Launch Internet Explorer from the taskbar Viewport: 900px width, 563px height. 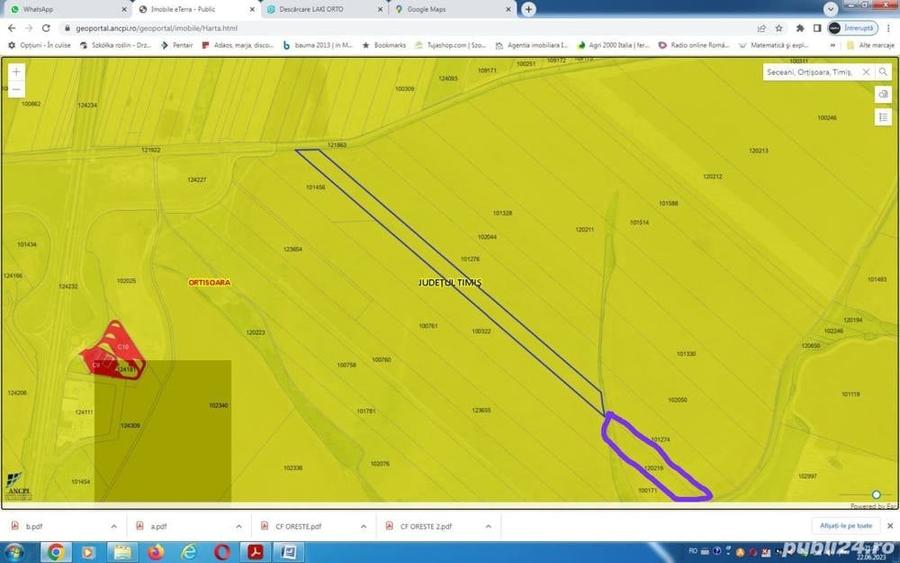189,552
